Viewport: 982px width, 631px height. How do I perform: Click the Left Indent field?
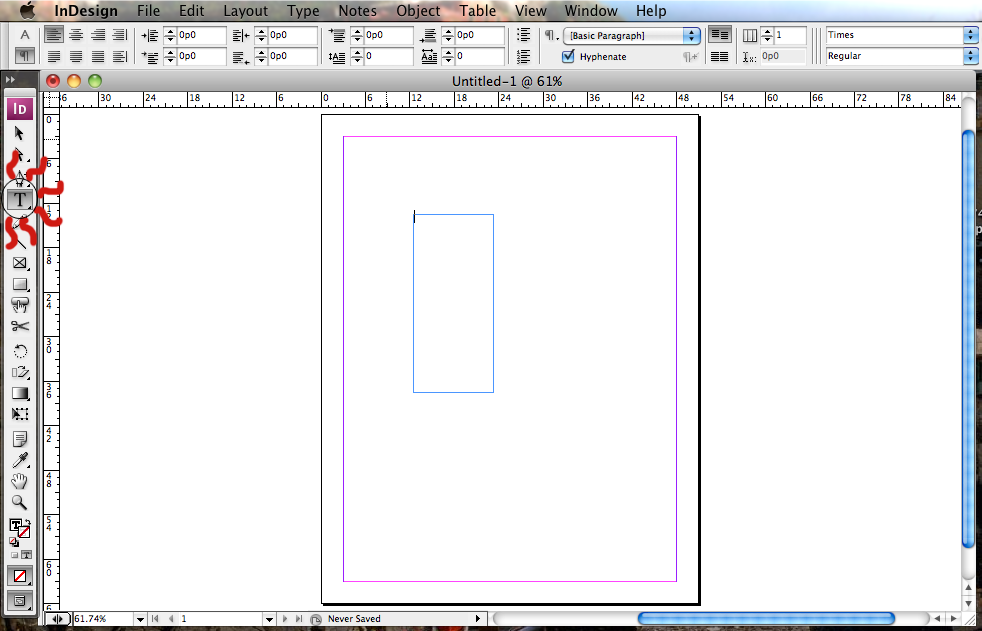tap(202, 35)
